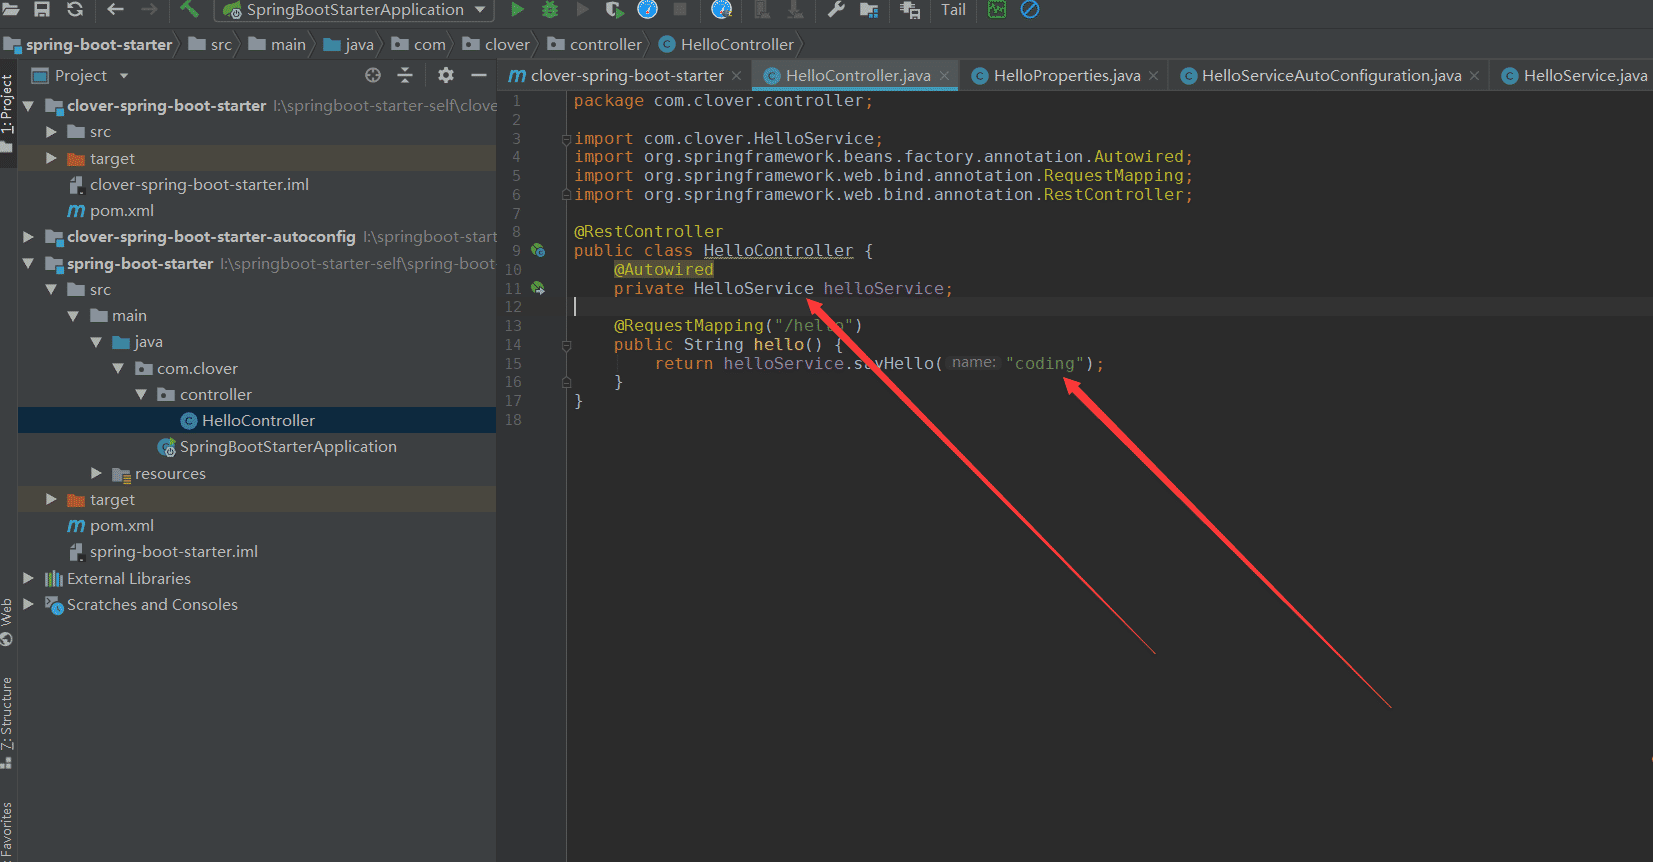
Task: Switch to HelloProperties.java tab
Action: point(1066,76)
